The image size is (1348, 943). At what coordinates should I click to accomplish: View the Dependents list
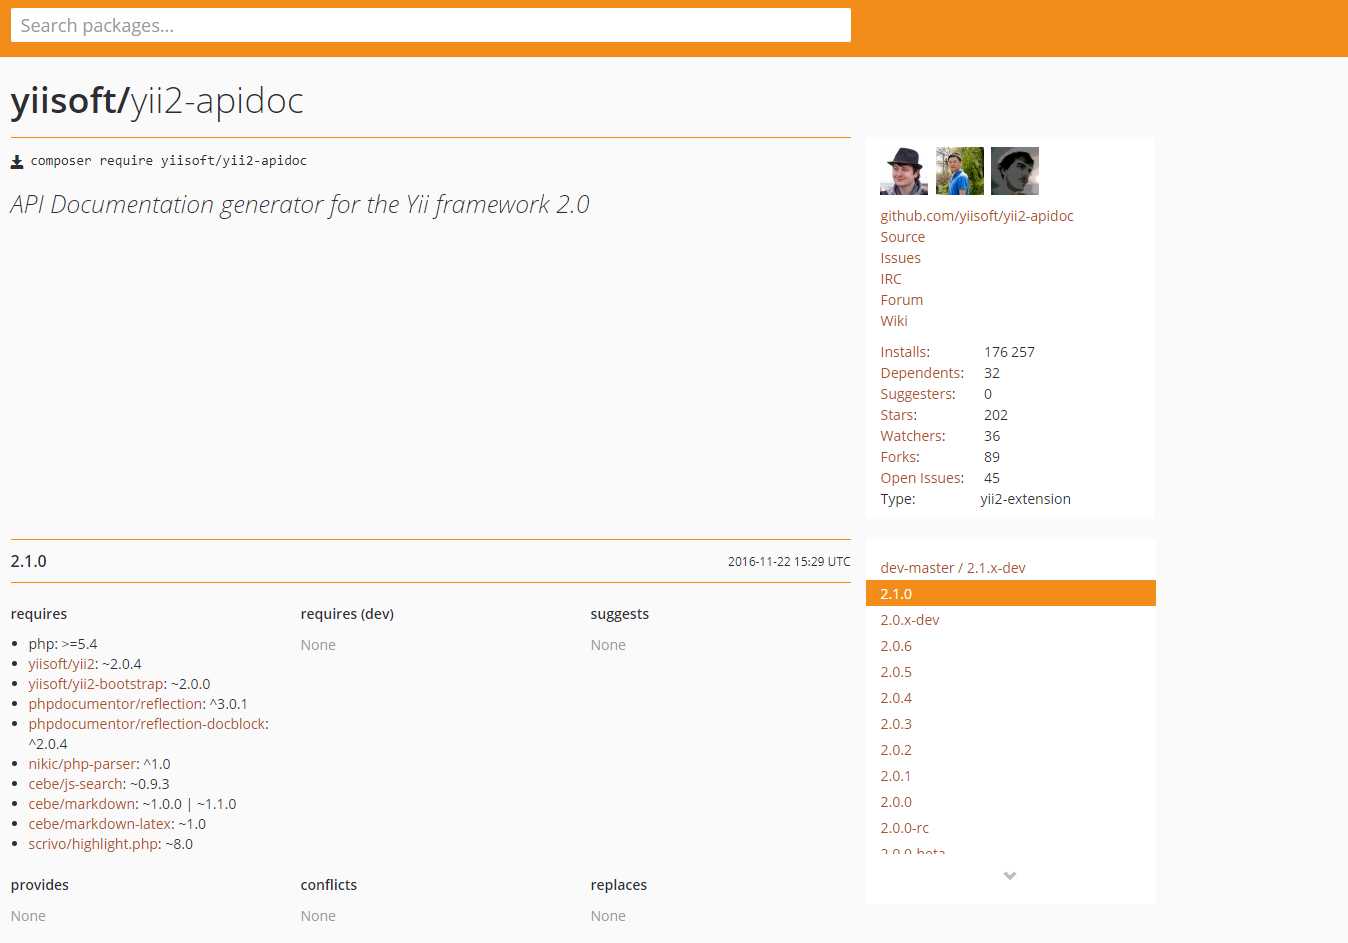[922, 373]
